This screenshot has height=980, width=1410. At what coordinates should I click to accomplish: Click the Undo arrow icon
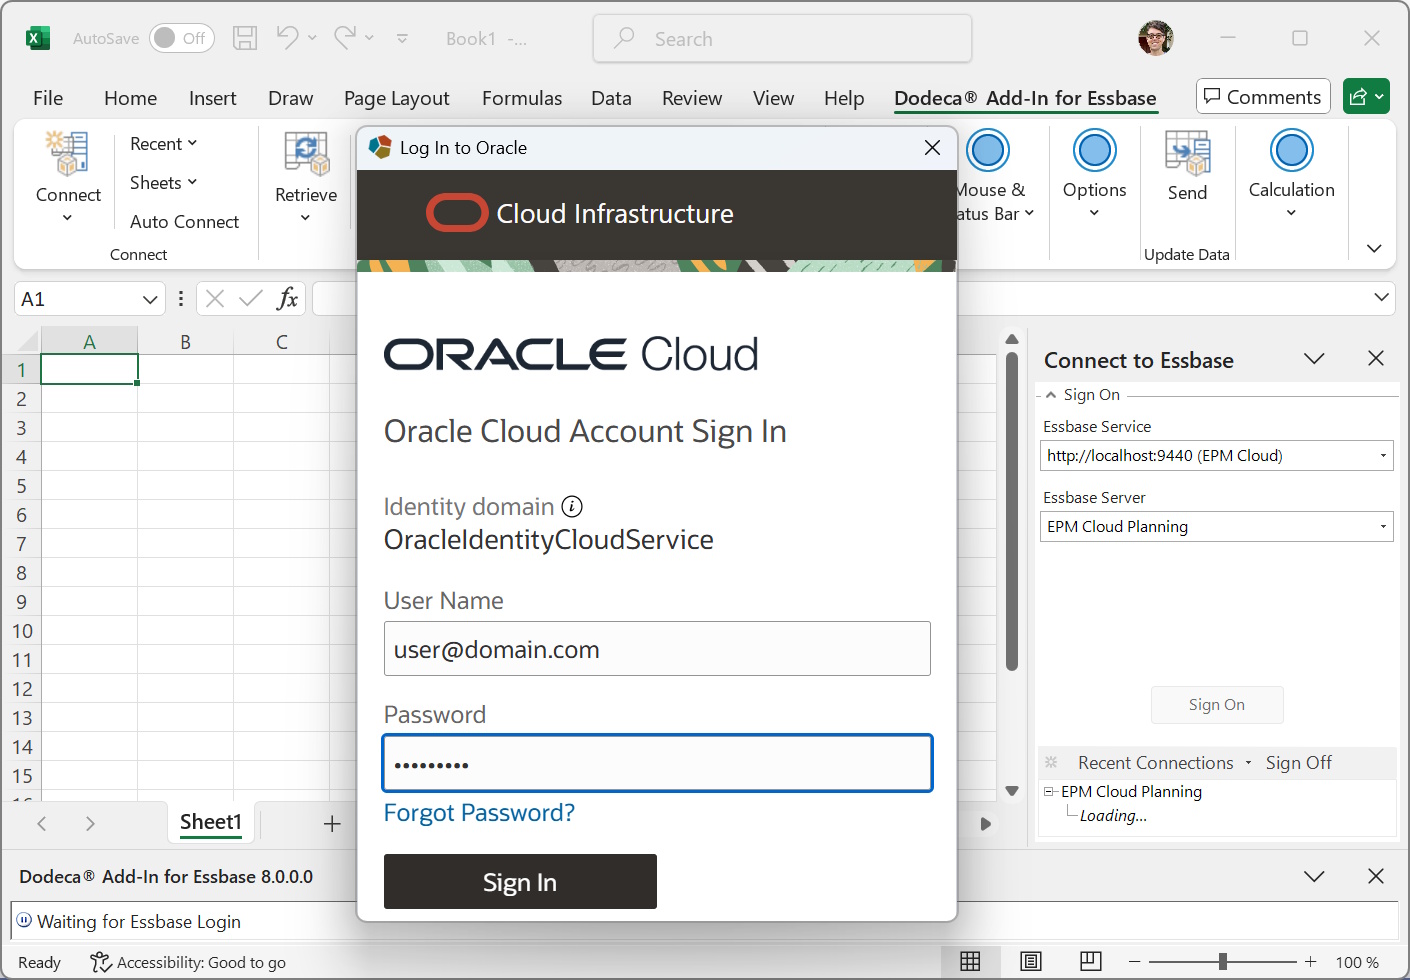pyautogui.click(x=287, y=38)
